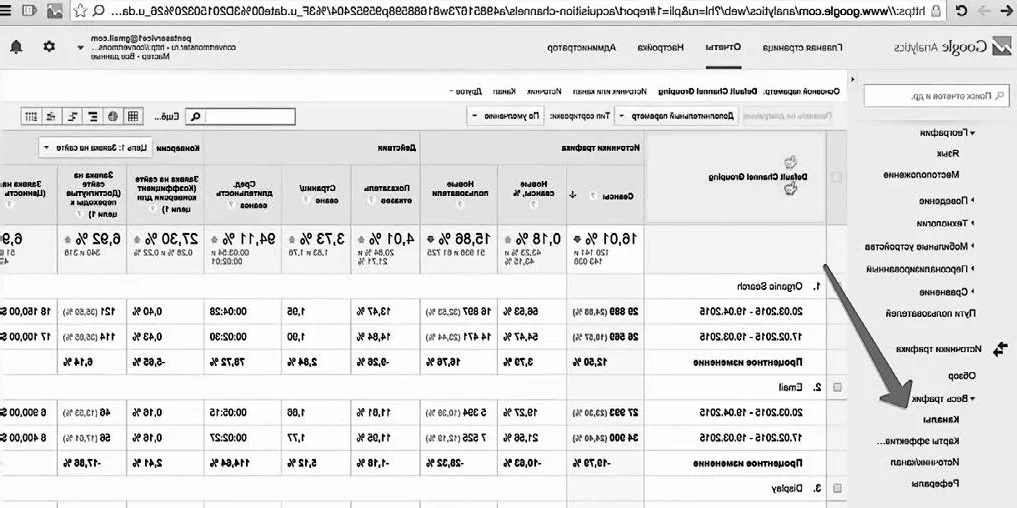Click the 'Поиск отчетов' search field

pyautogui.click(x=937, y=96)
